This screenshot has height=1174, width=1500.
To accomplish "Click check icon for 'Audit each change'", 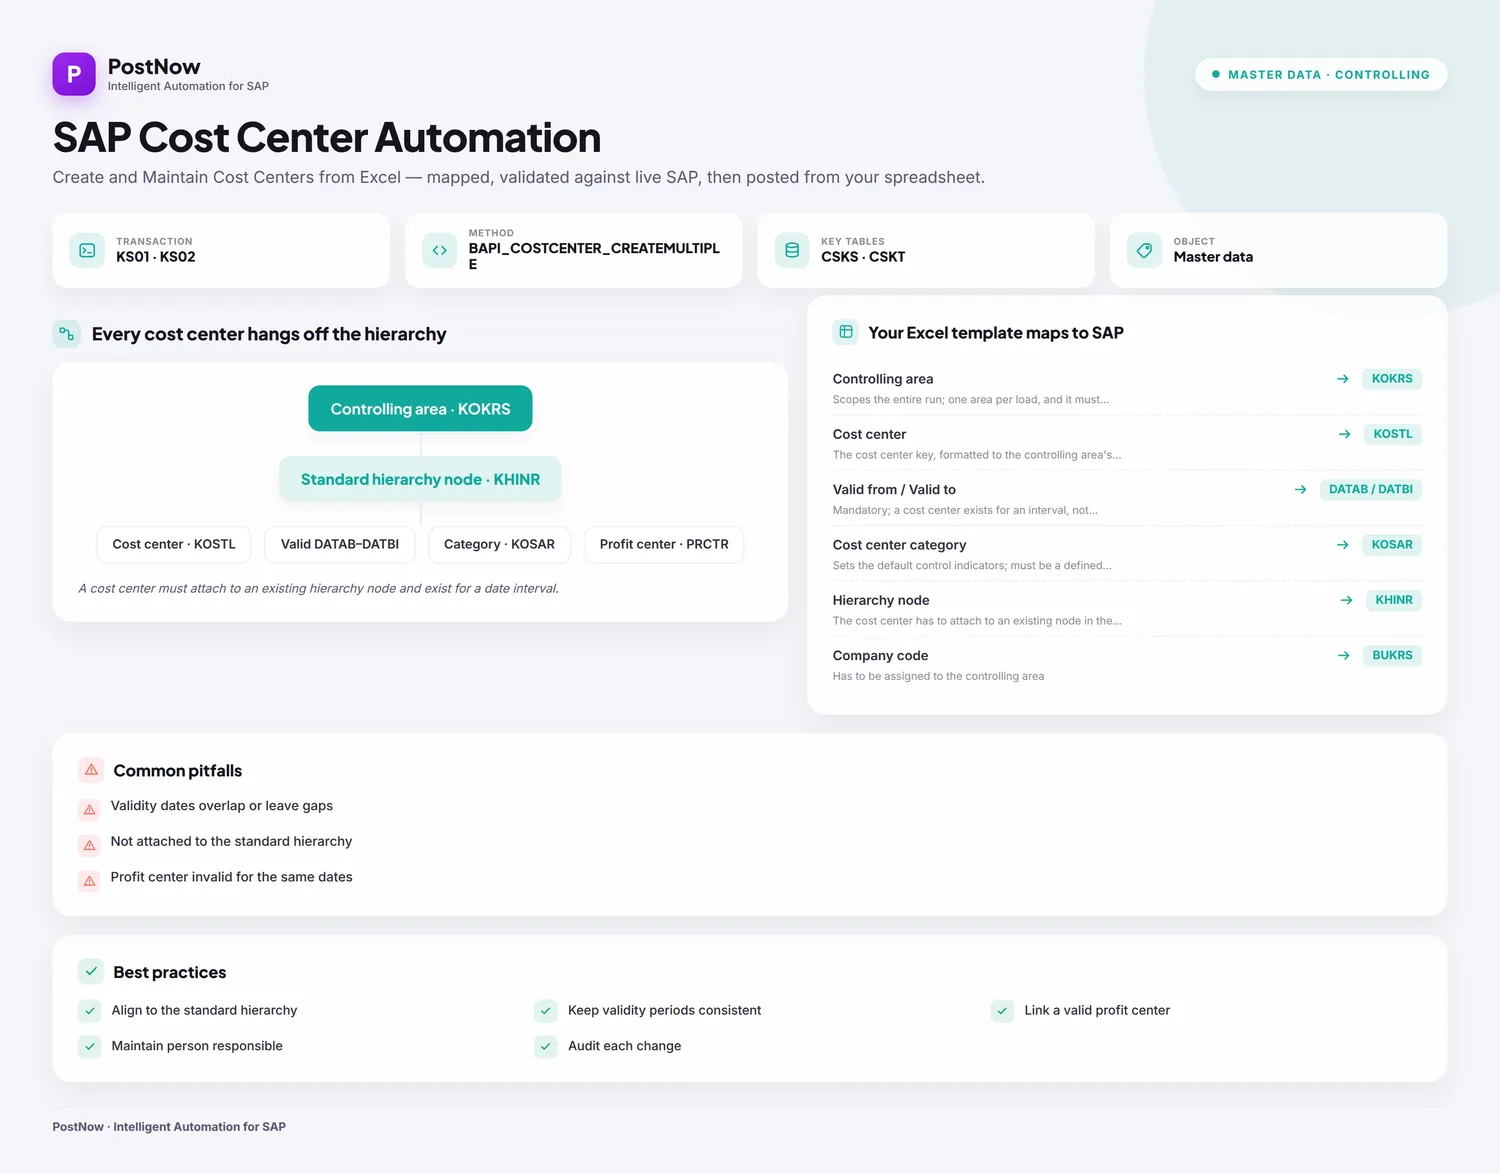I will coord(546,1047).
